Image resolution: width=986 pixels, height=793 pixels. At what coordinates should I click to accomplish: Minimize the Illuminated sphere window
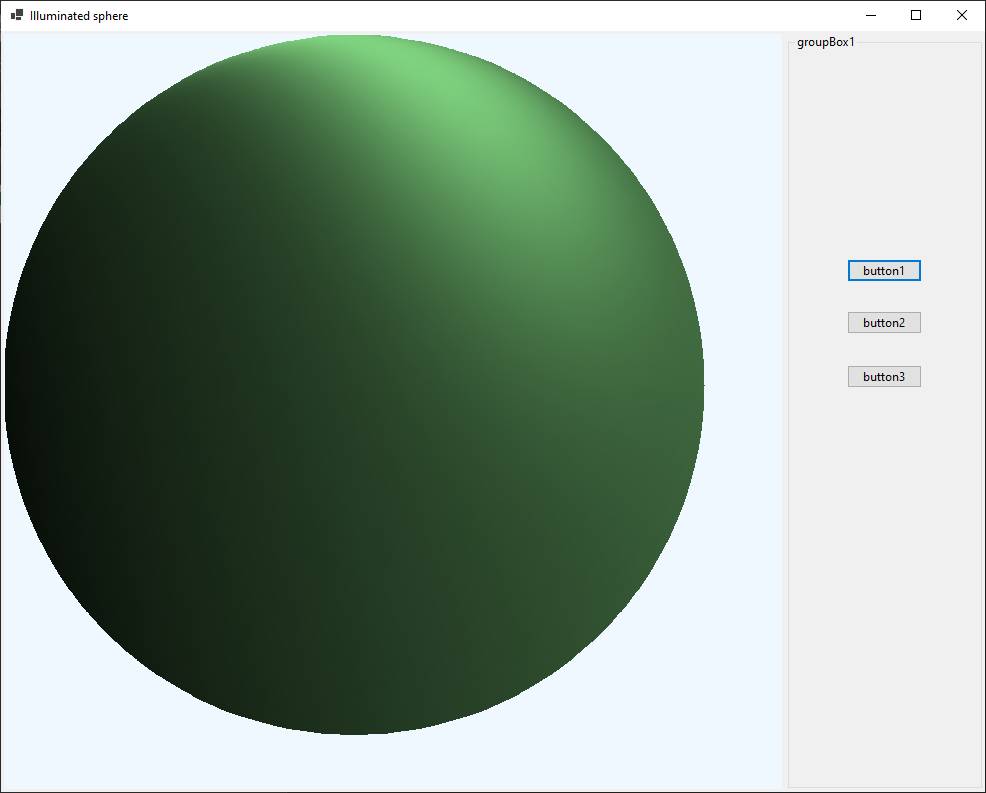870,15
